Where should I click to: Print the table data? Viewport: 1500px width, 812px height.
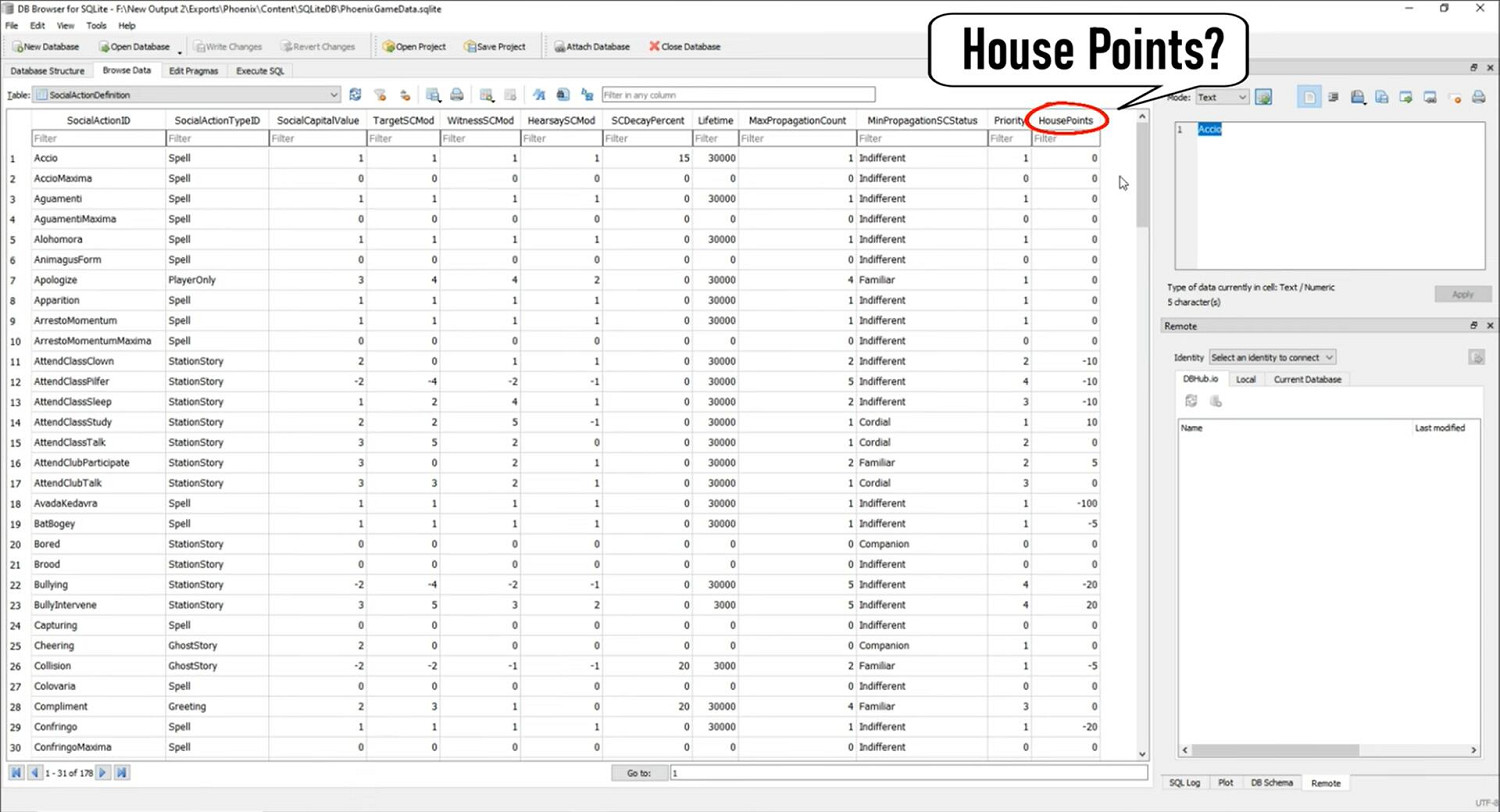(457, 95)
